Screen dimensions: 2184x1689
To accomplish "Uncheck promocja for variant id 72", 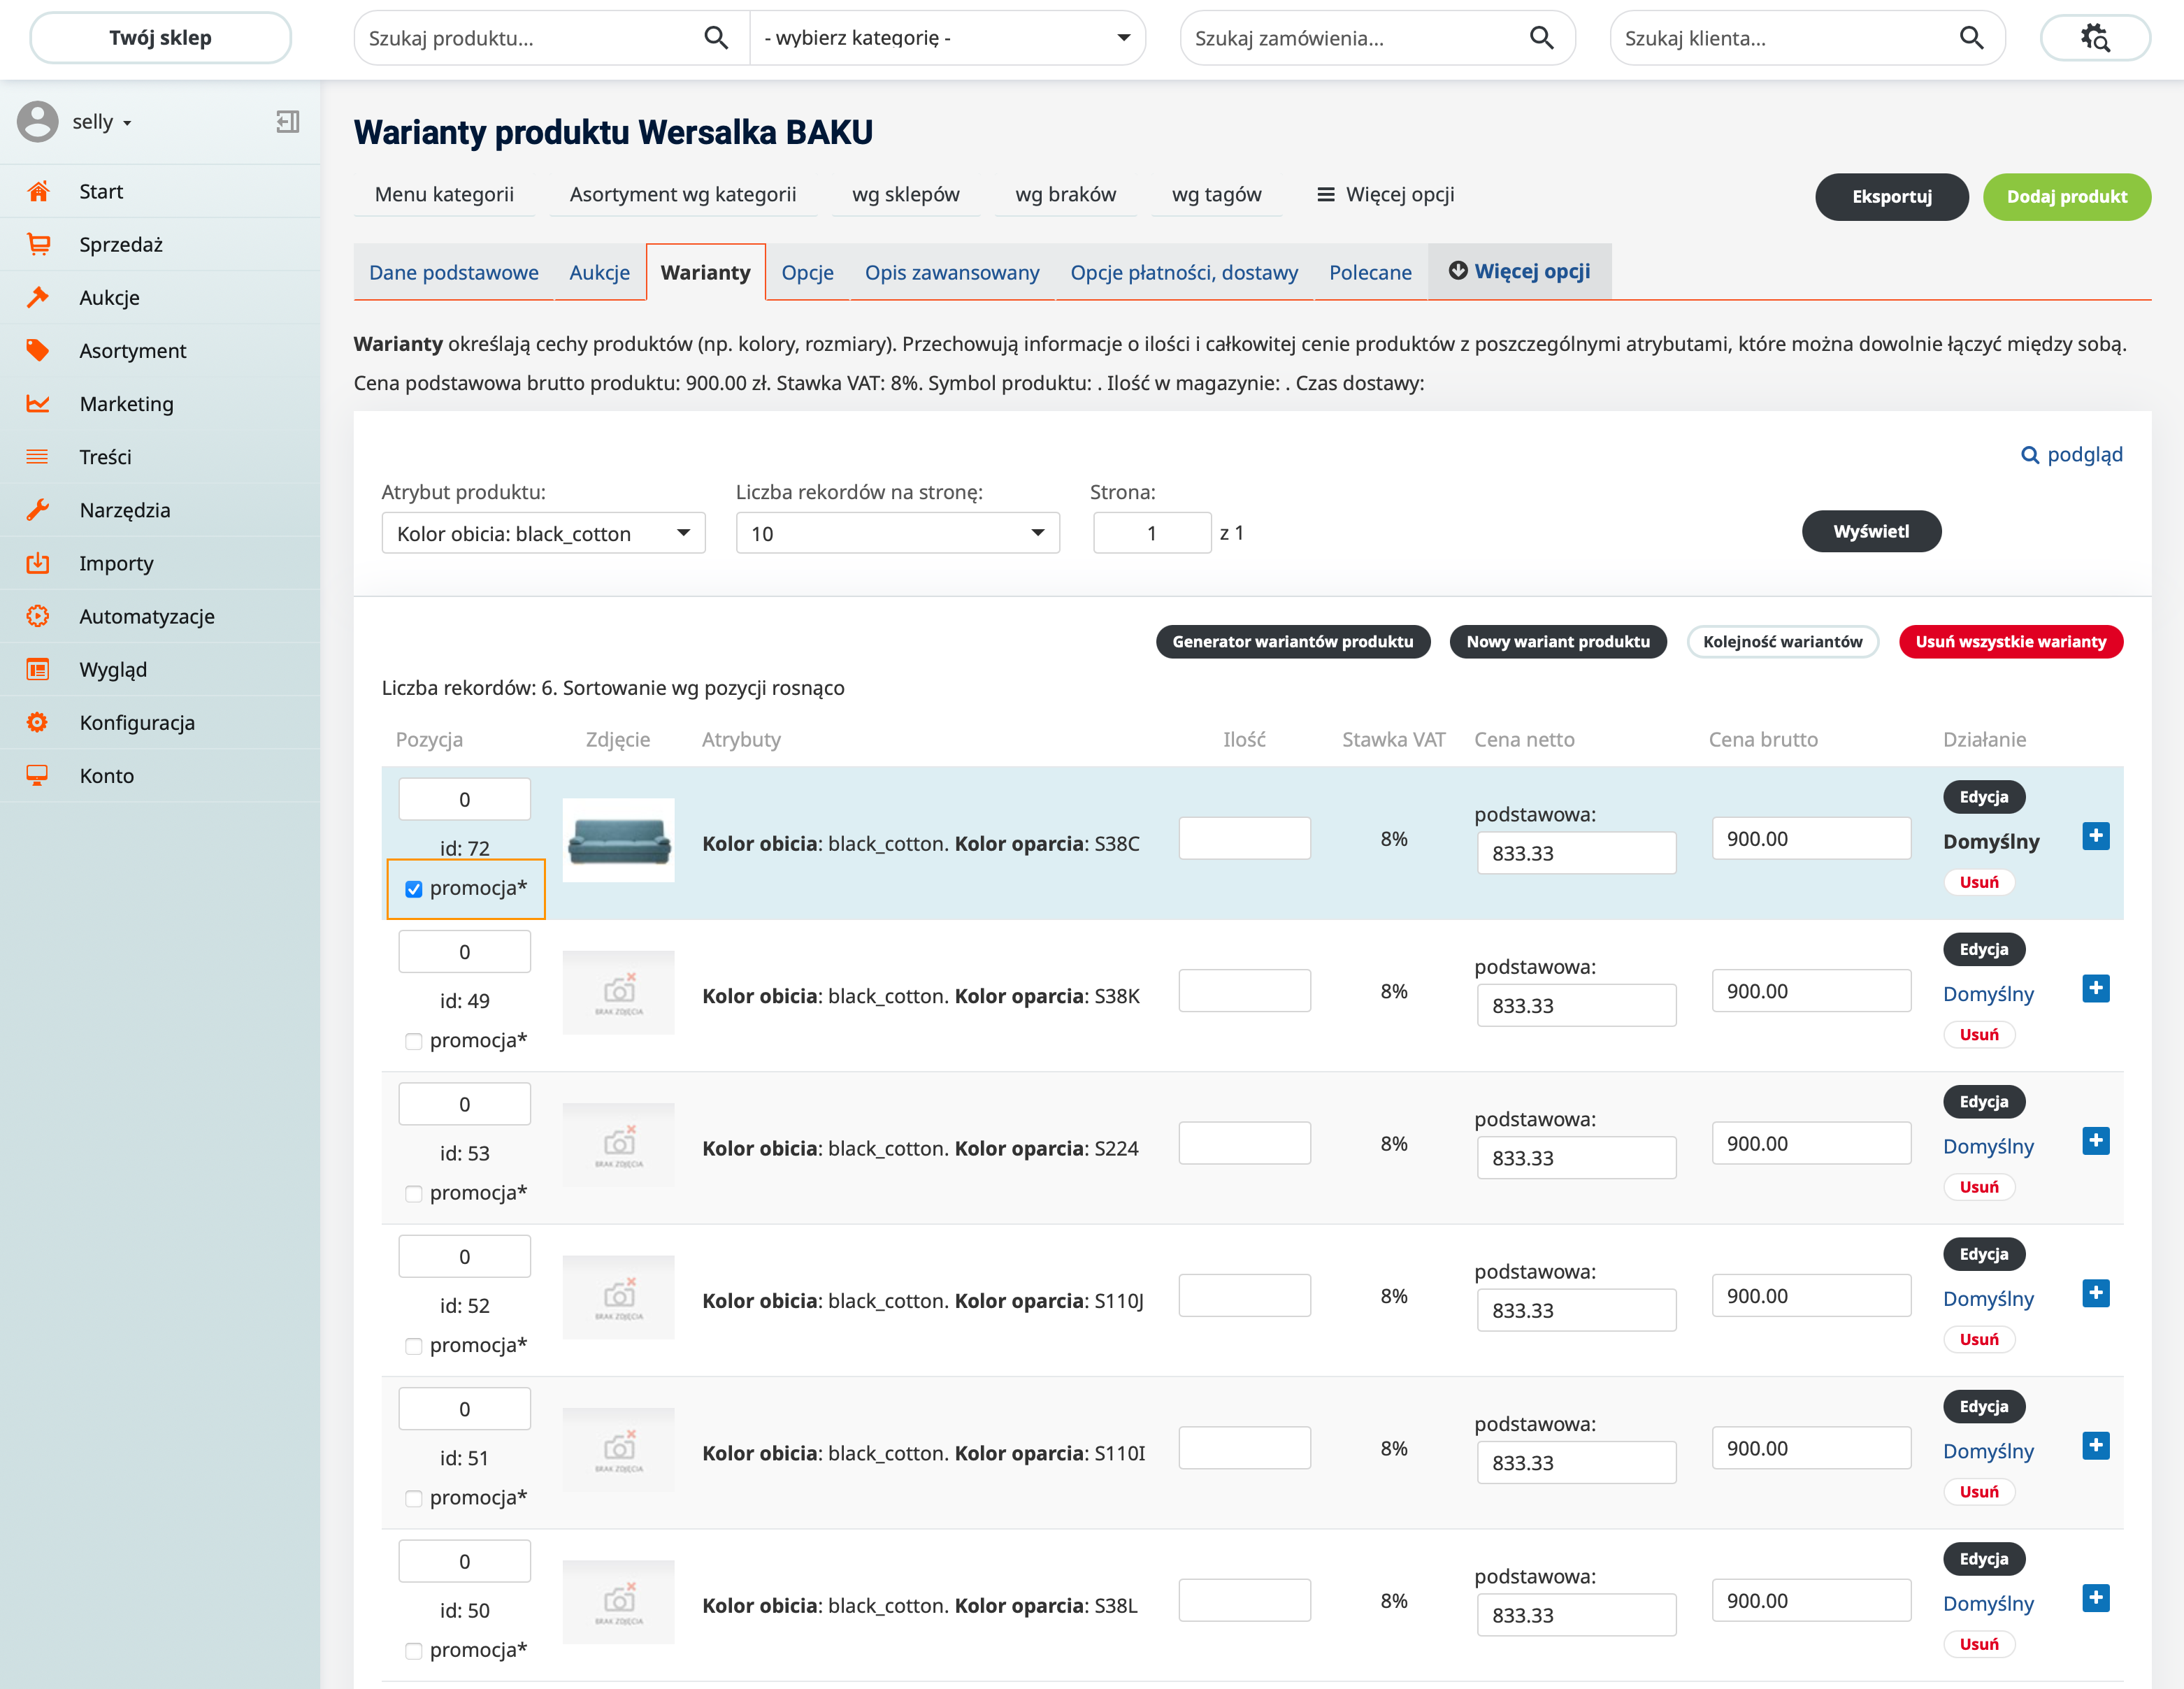I will coord(413,889).
